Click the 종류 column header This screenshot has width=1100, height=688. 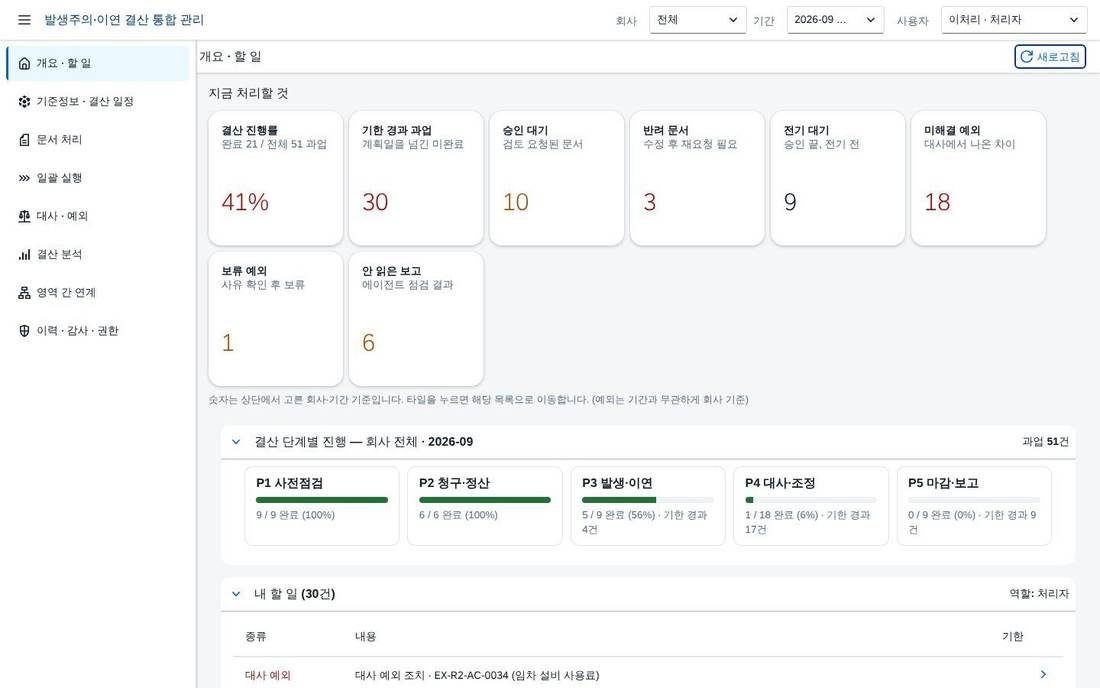point(255,637)
